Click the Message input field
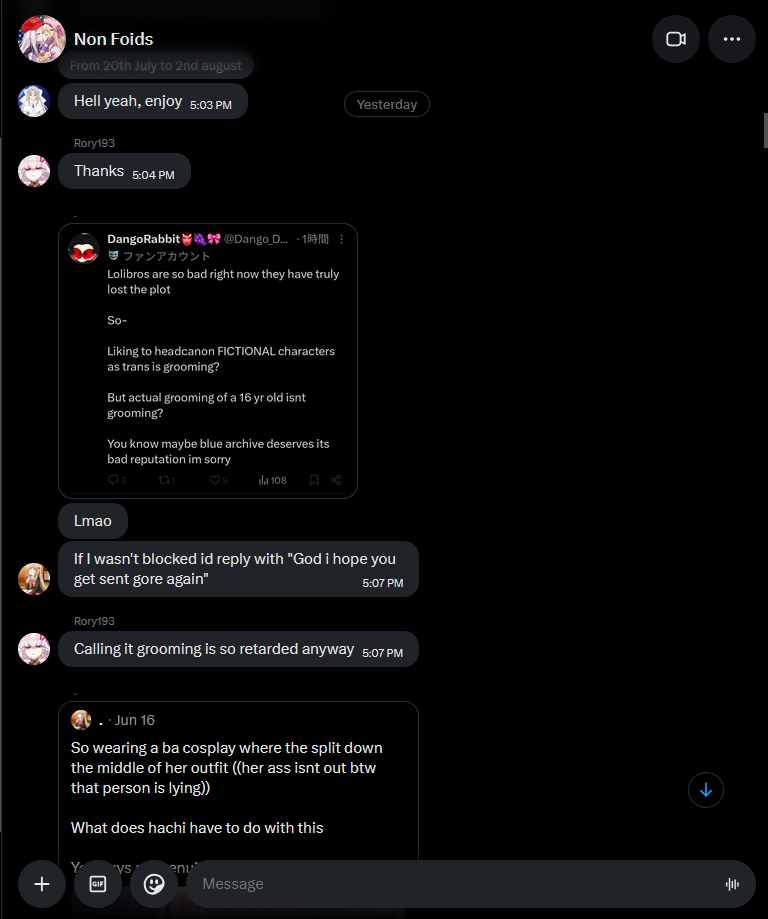The width and height of the screenshot is (768, 919). (x=457, y=884)
